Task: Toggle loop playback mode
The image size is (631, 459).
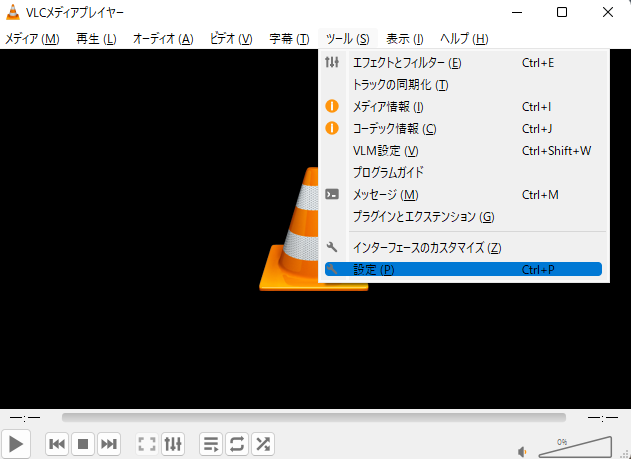Action: click(237, 443)
